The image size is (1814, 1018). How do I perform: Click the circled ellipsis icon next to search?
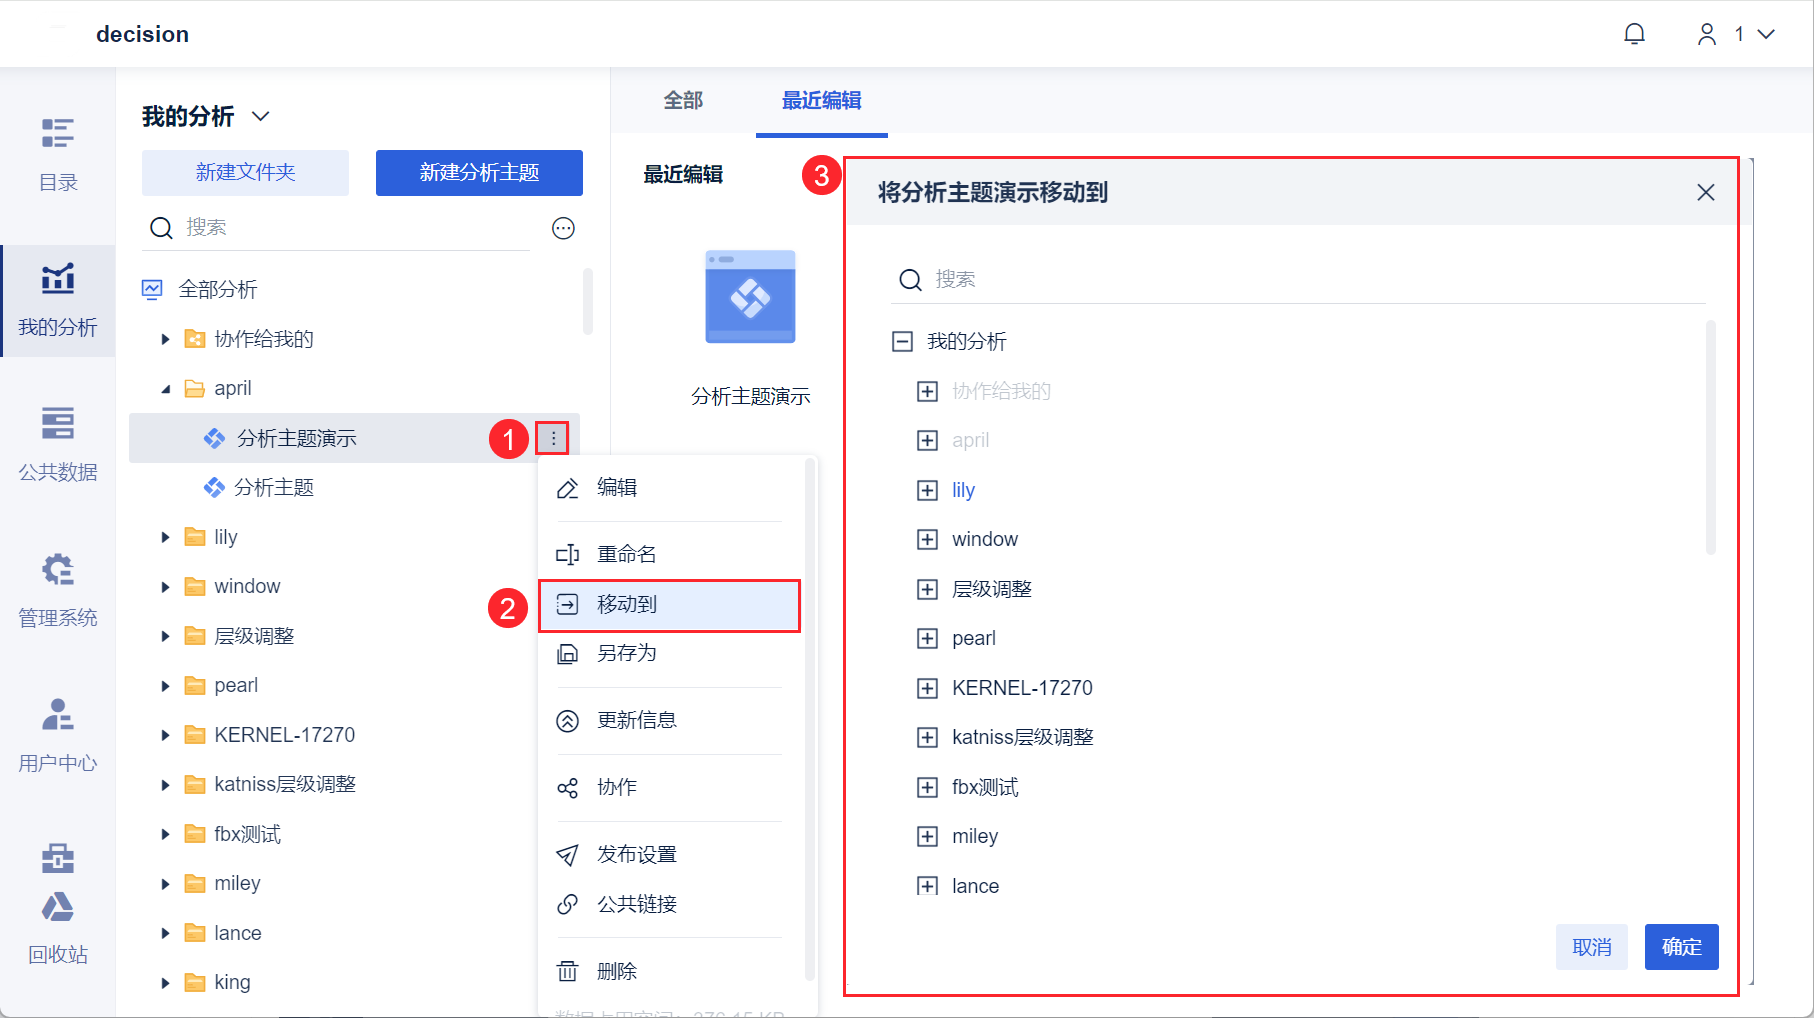563,228
